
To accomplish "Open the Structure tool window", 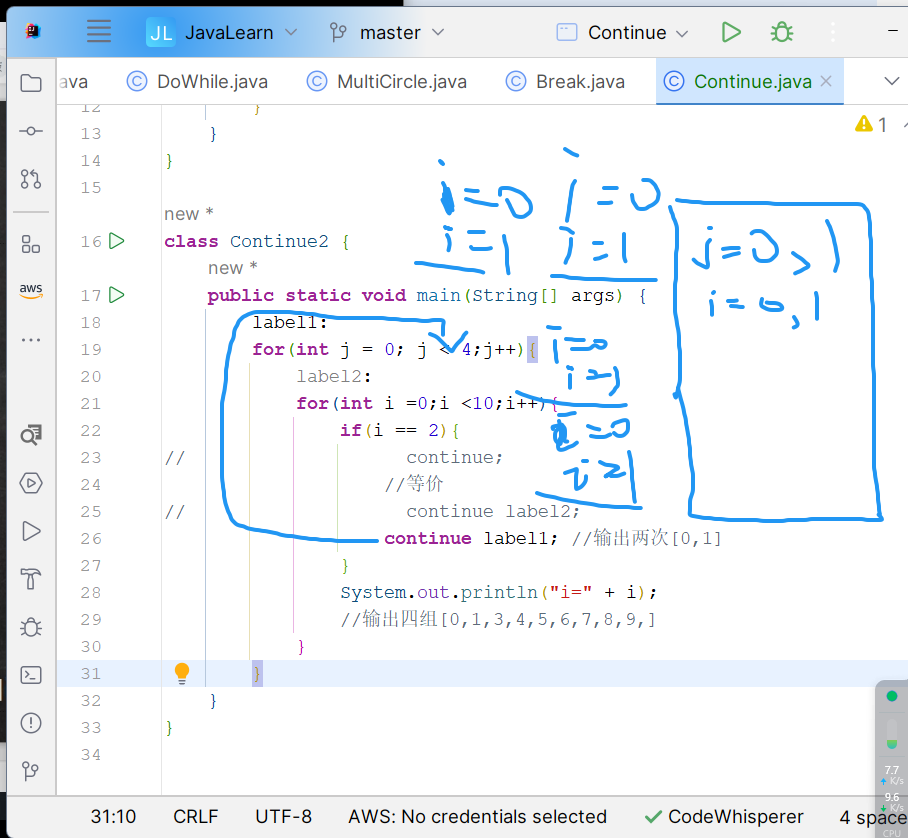I will [31, 244].
